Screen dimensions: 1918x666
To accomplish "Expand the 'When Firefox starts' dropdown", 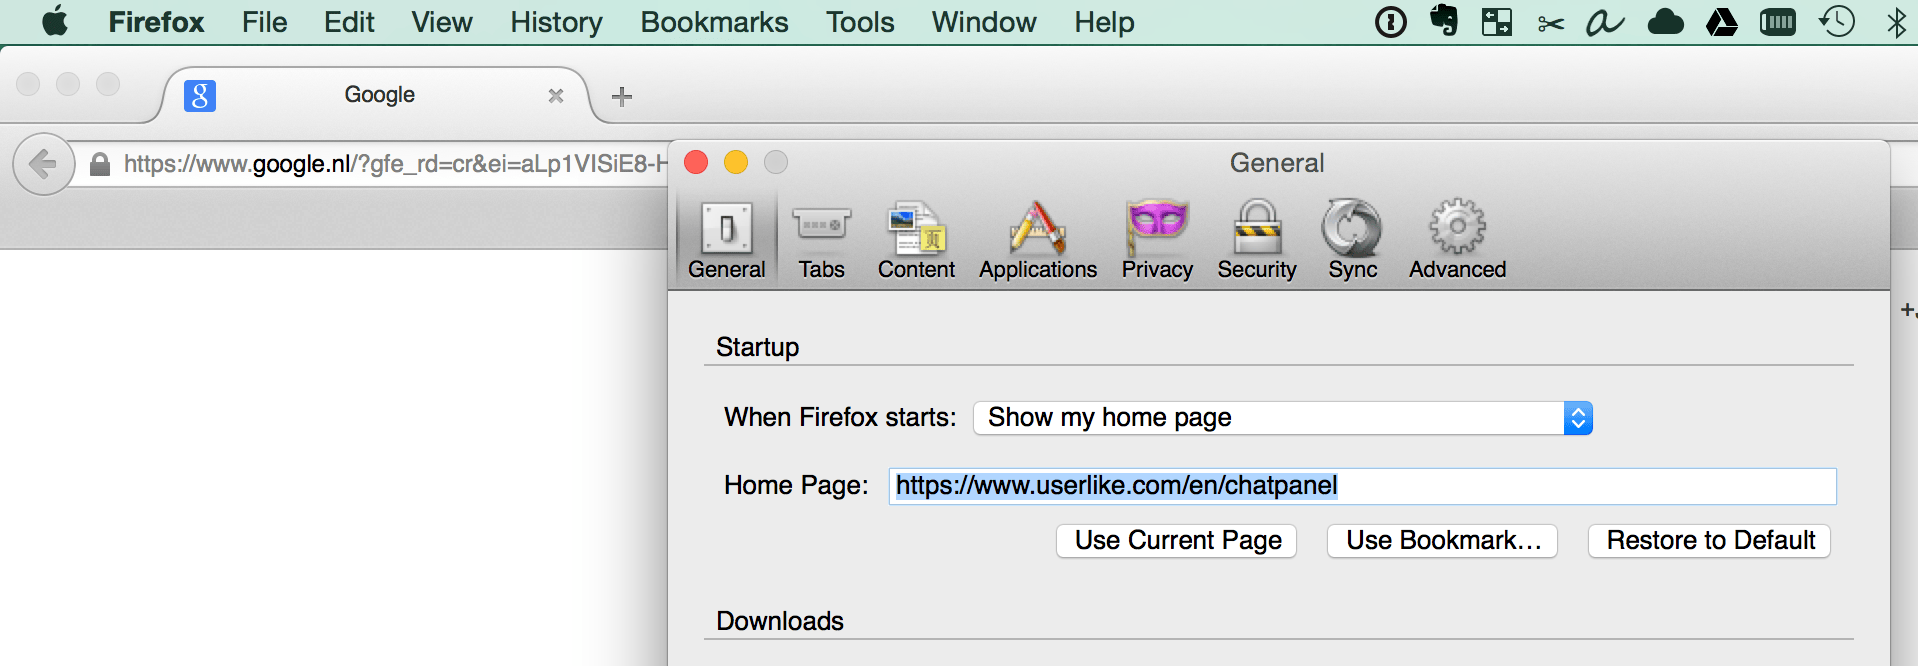I will pyautogui.click(x=1283, y=418).
